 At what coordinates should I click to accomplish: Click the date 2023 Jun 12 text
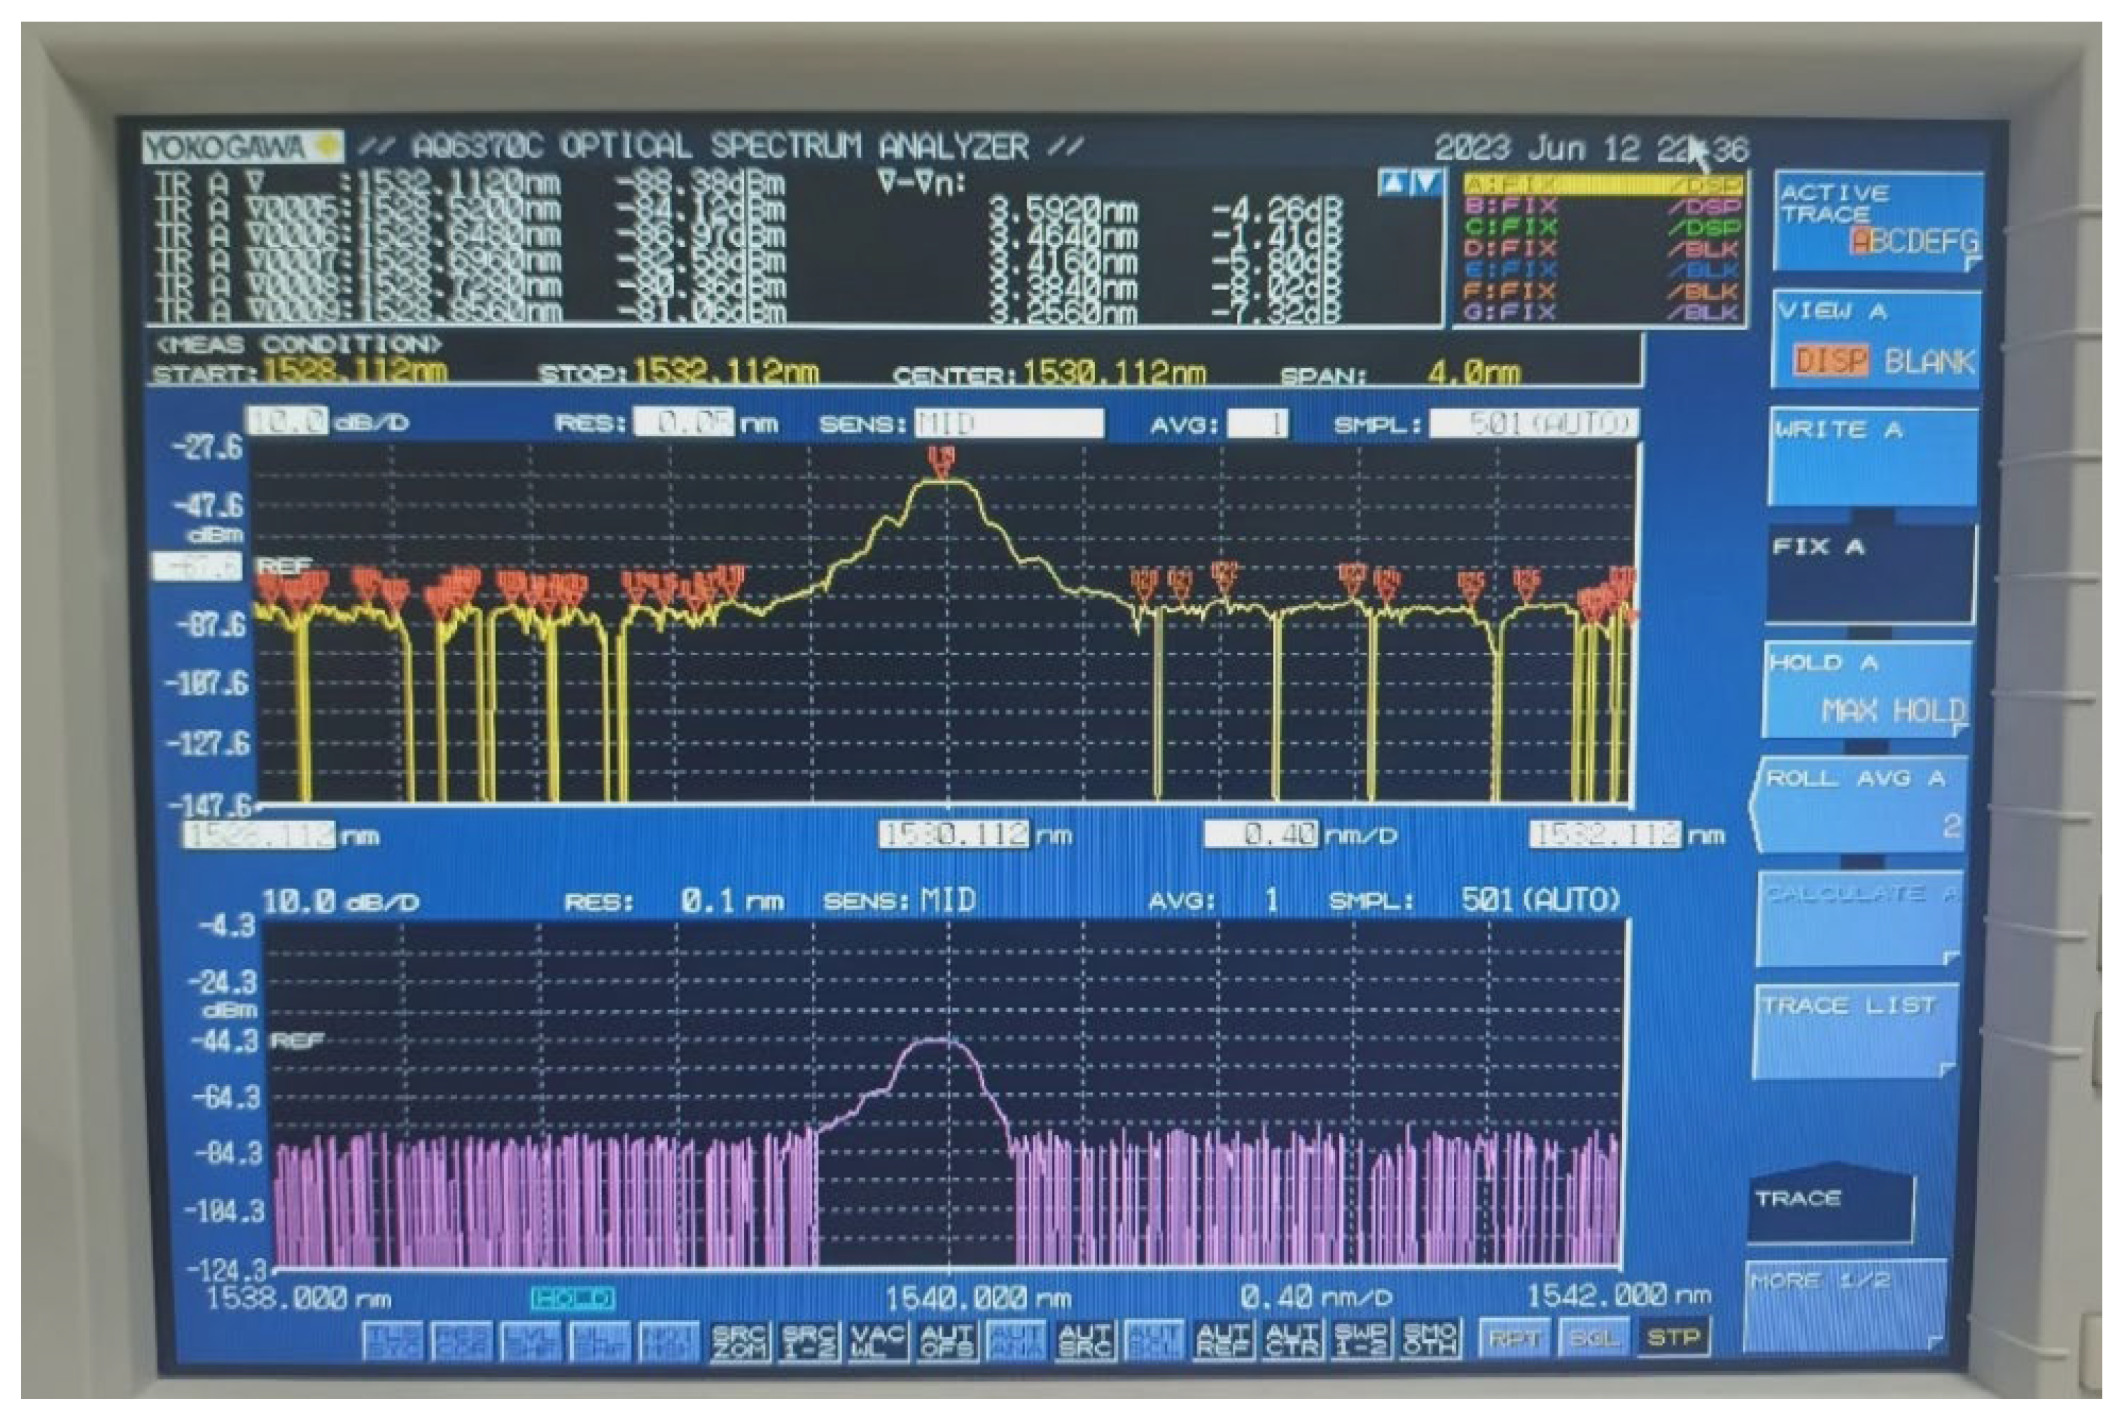1537,149
